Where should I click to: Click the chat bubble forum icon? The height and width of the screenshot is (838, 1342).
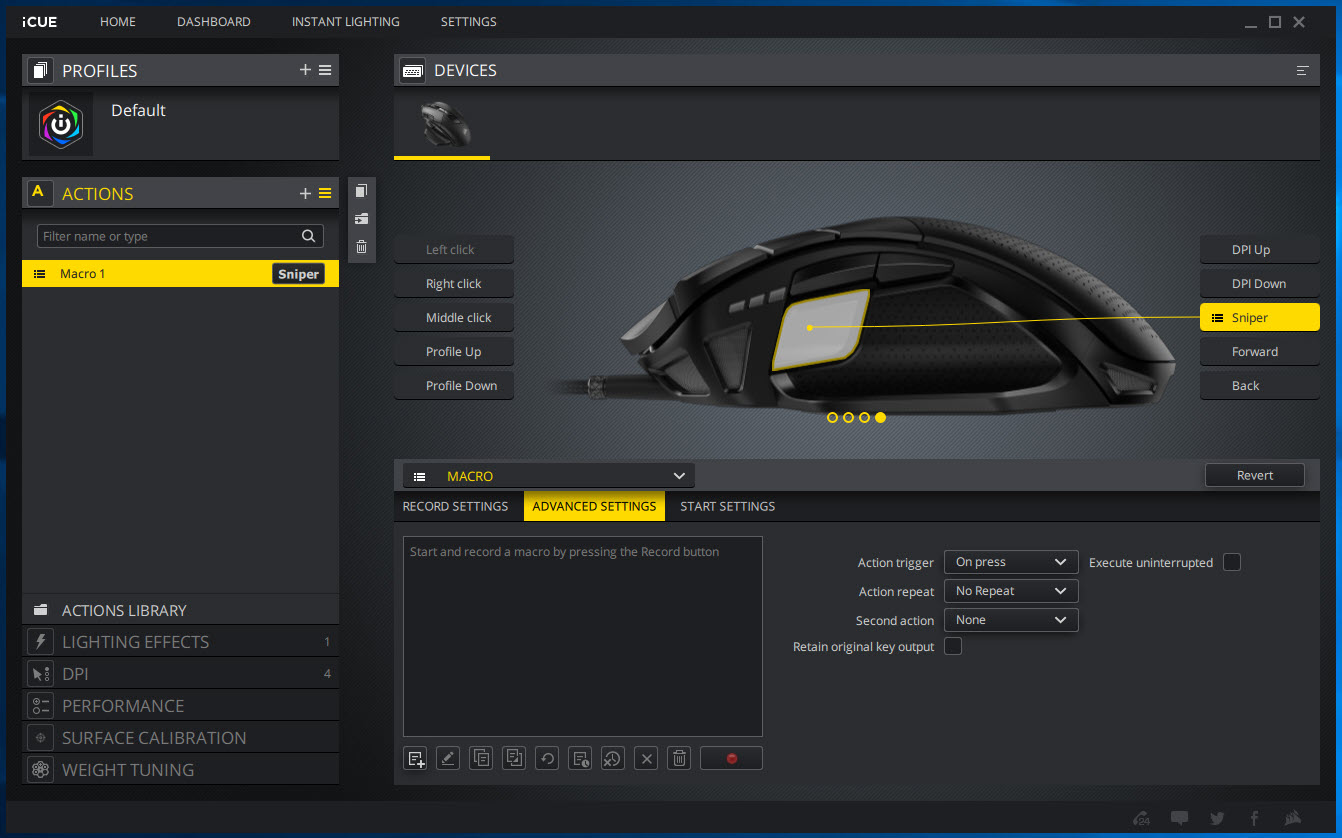(1180, 818)
